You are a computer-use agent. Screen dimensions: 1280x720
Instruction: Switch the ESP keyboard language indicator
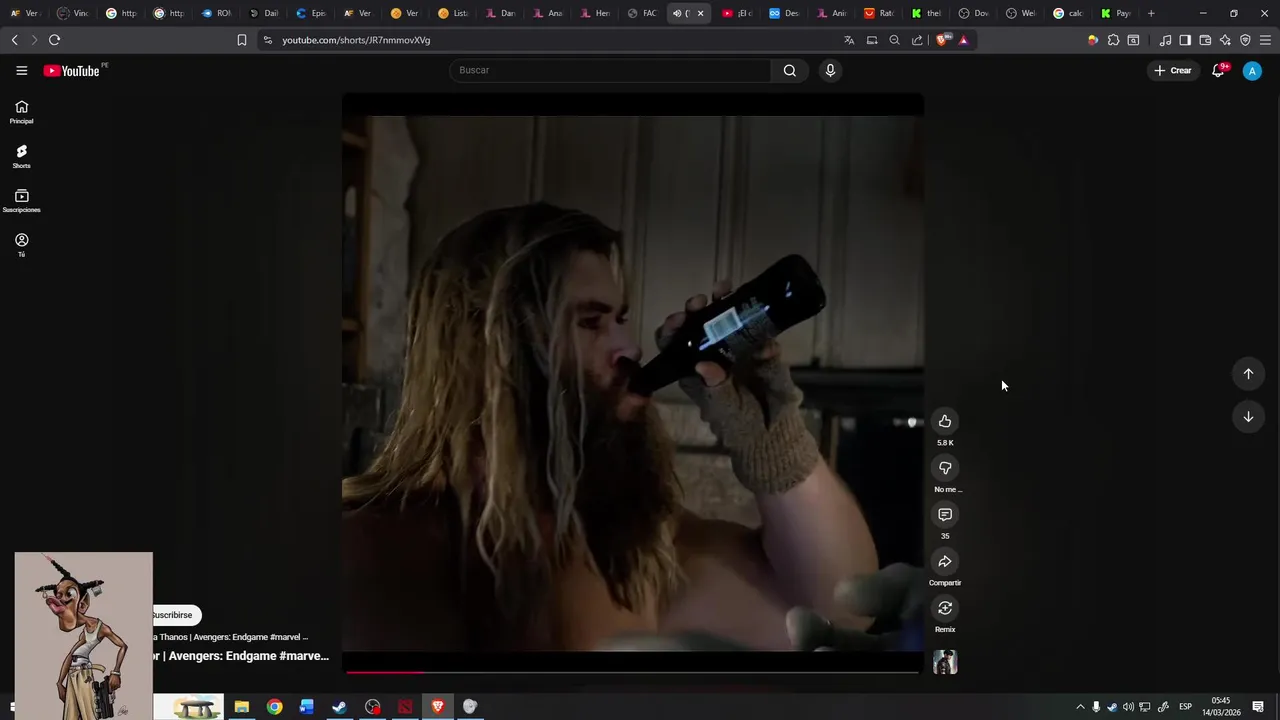(x=1185, y=707)
